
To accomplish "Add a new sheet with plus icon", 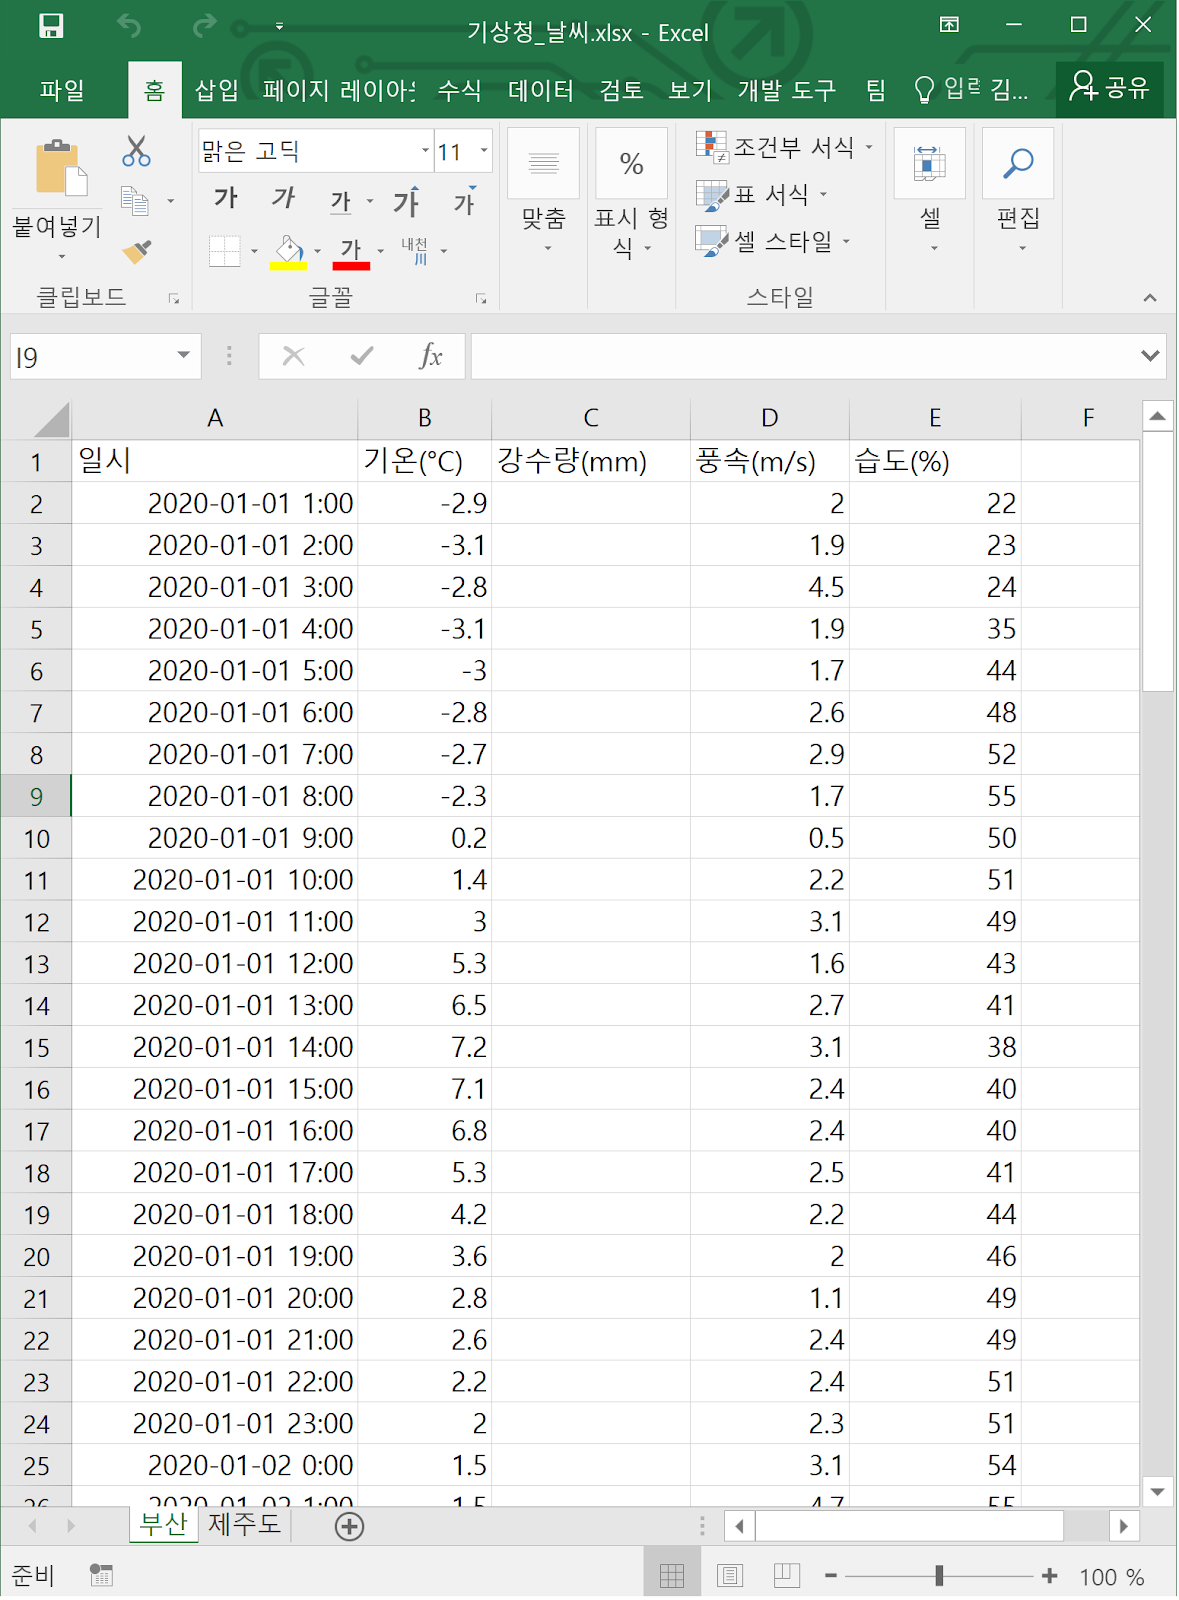I will (350, 1527).
